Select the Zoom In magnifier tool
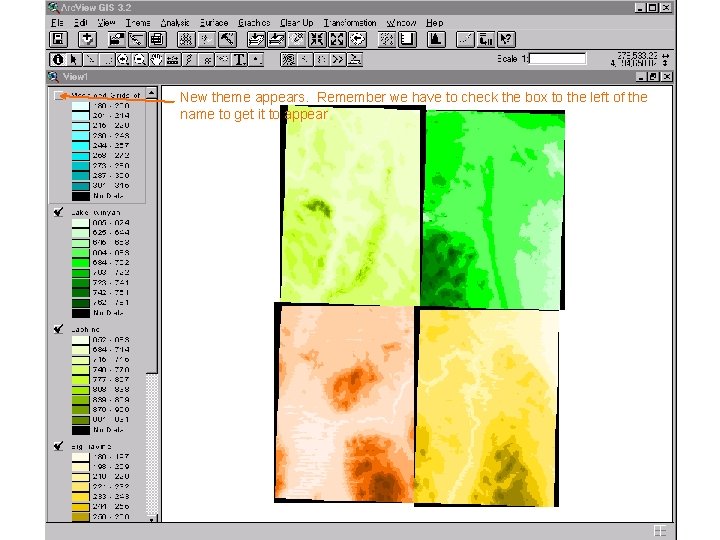 [x=123, y=60]
